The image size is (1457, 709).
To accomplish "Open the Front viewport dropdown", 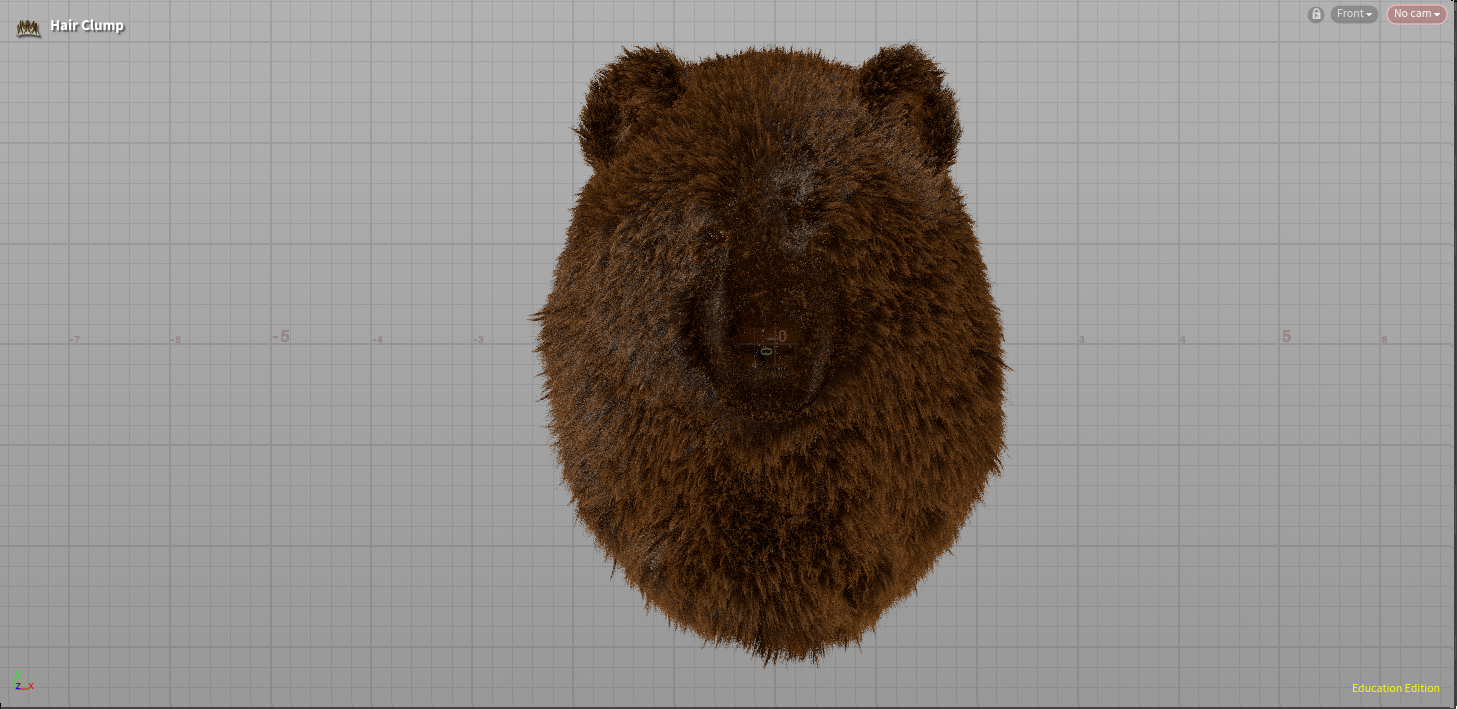I will click(x=1354, y=14).
